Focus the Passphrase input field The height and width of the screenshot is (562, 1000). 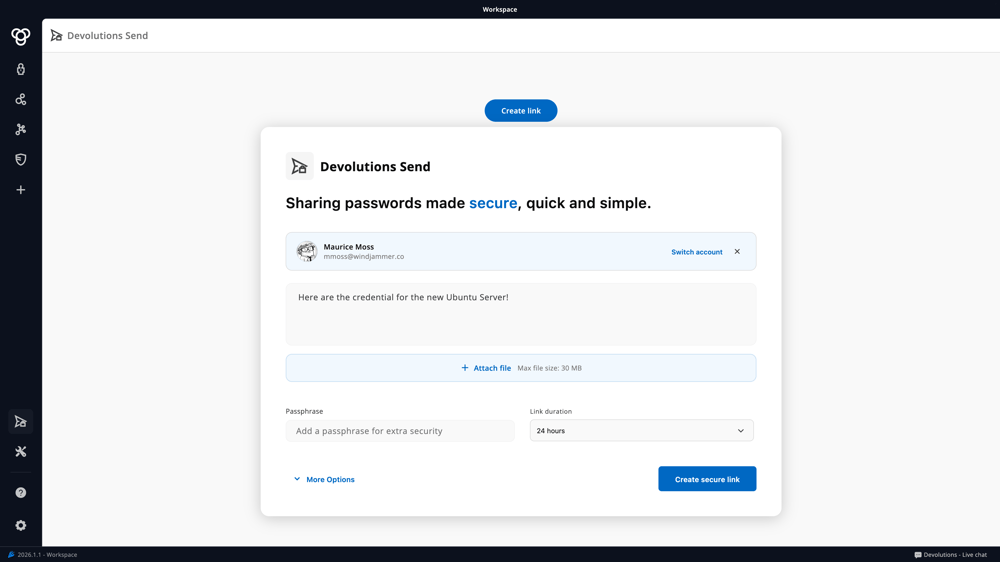click(400, 431)
